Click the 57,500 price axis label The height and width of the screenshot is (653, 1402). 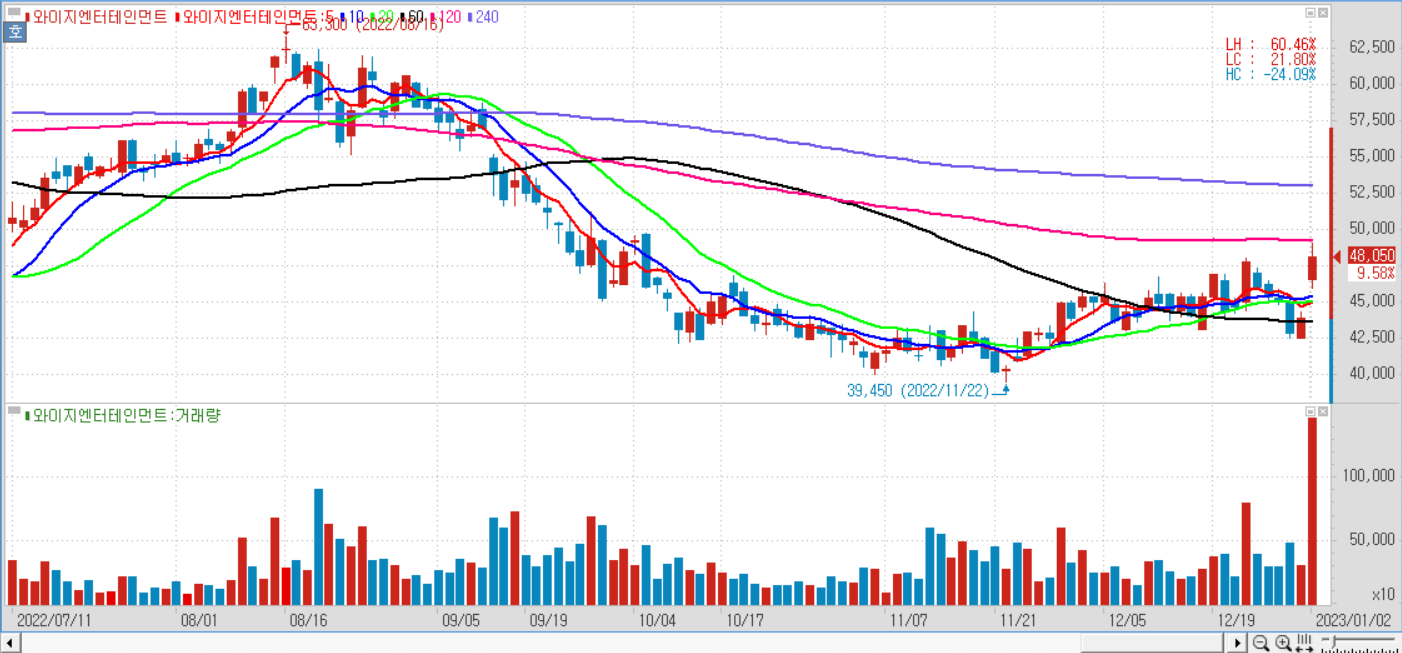click(x=1372, y=120)
